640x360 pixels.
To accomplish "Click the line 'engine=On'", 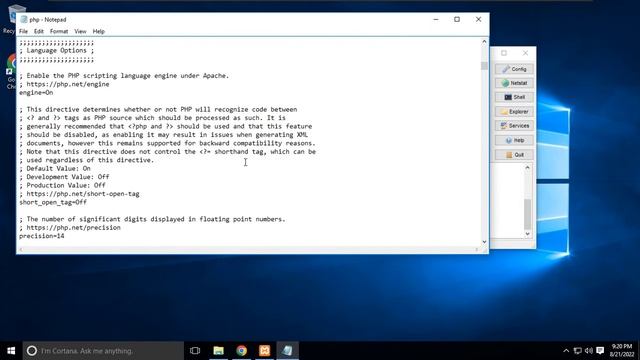I will point(36,93).
